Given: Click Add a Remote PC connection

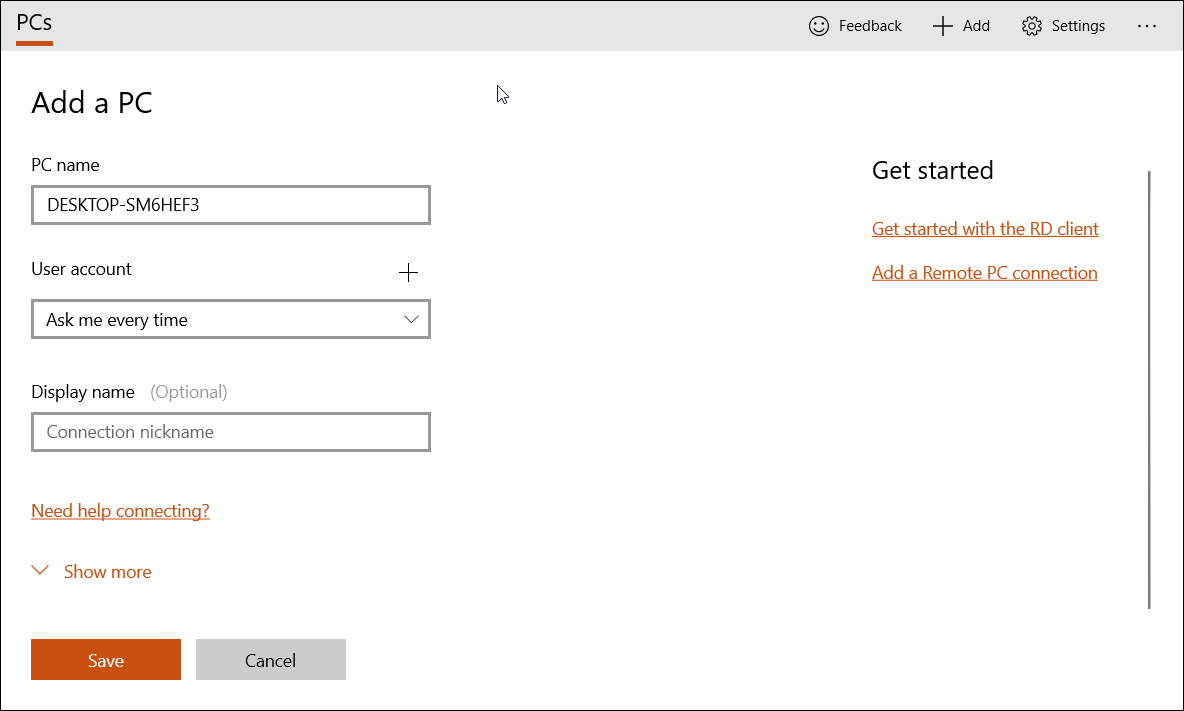Looking at the screenshot, I should click(x=984, y=272).
